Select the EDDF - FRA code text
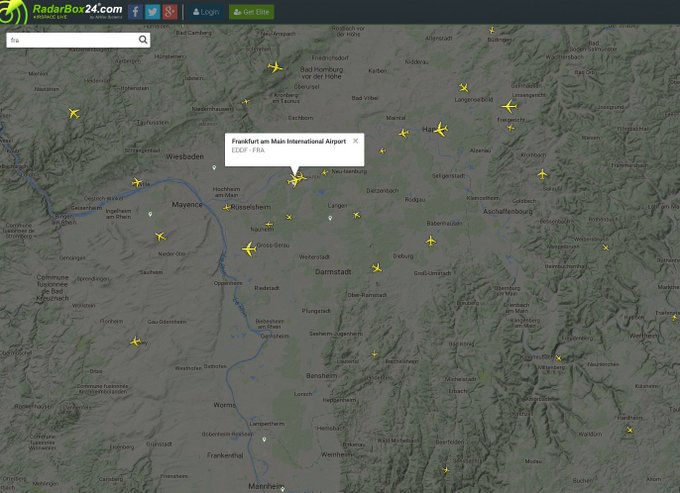The height and width of the screenshot is (493, 680). pos(248,150)
